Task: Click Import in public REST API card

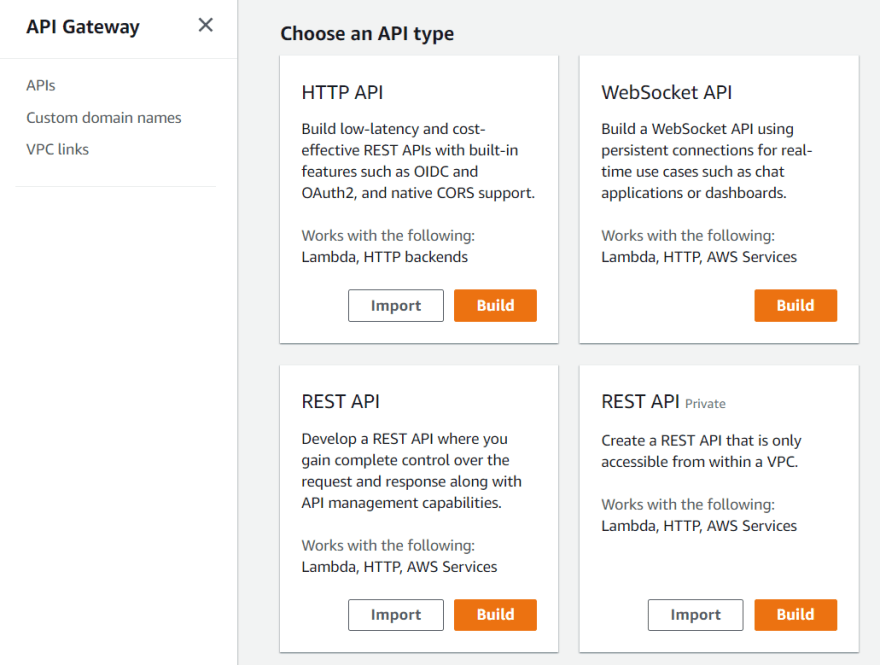Action: 396,614
